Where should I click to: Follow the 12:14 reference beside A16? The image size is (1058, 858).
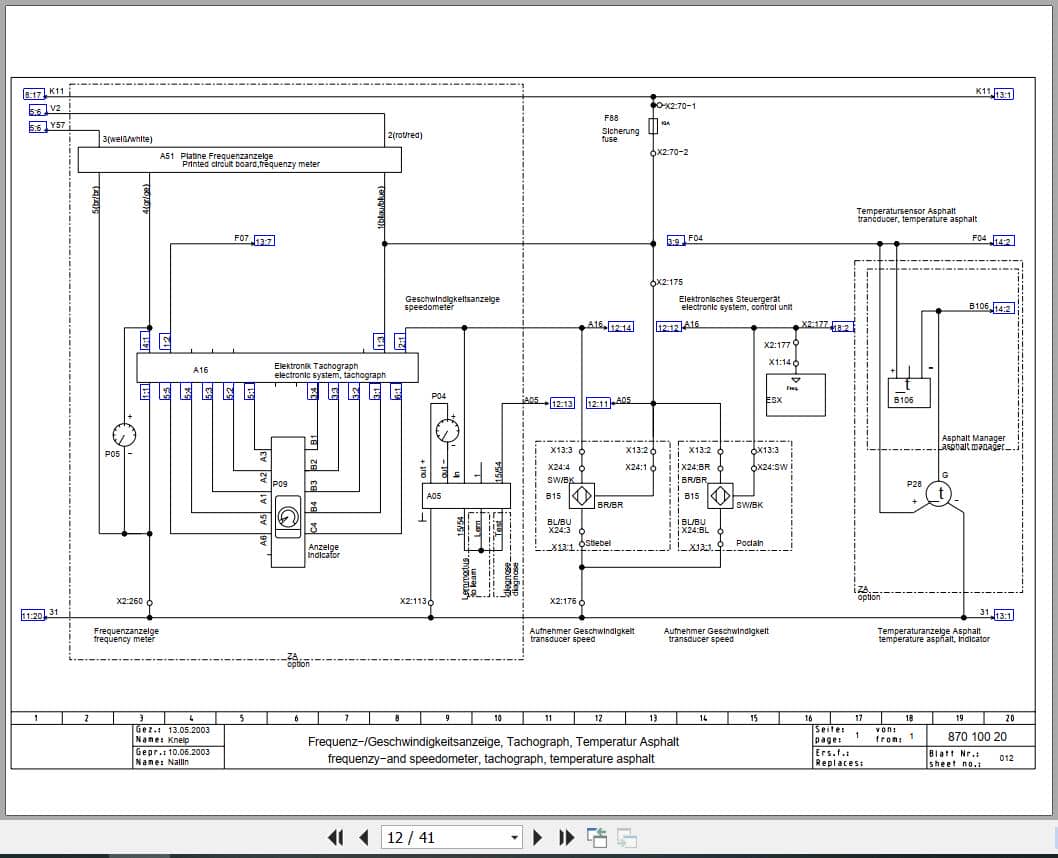tap(621, 327)
